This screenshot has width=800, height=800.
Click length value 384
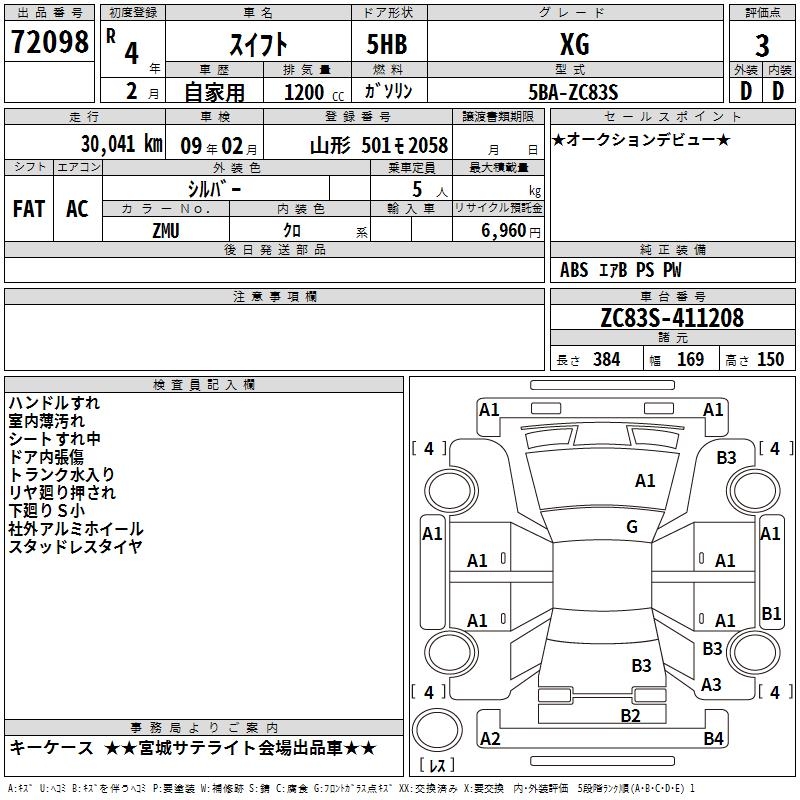(606, 359)
